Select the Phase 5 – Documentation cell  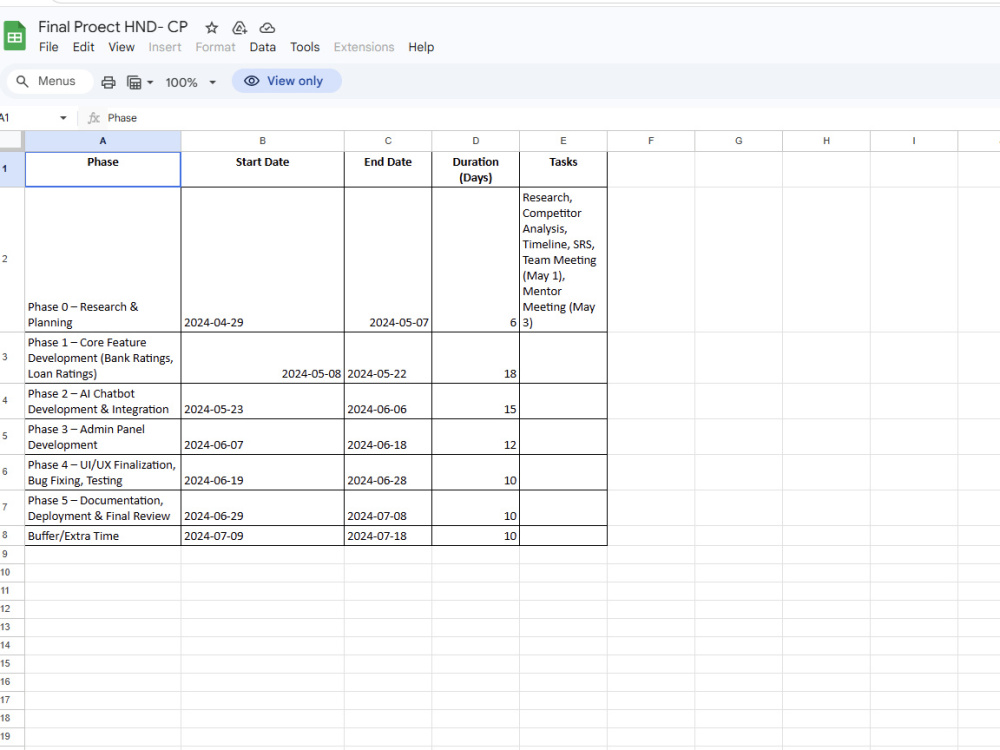point(103,508)
